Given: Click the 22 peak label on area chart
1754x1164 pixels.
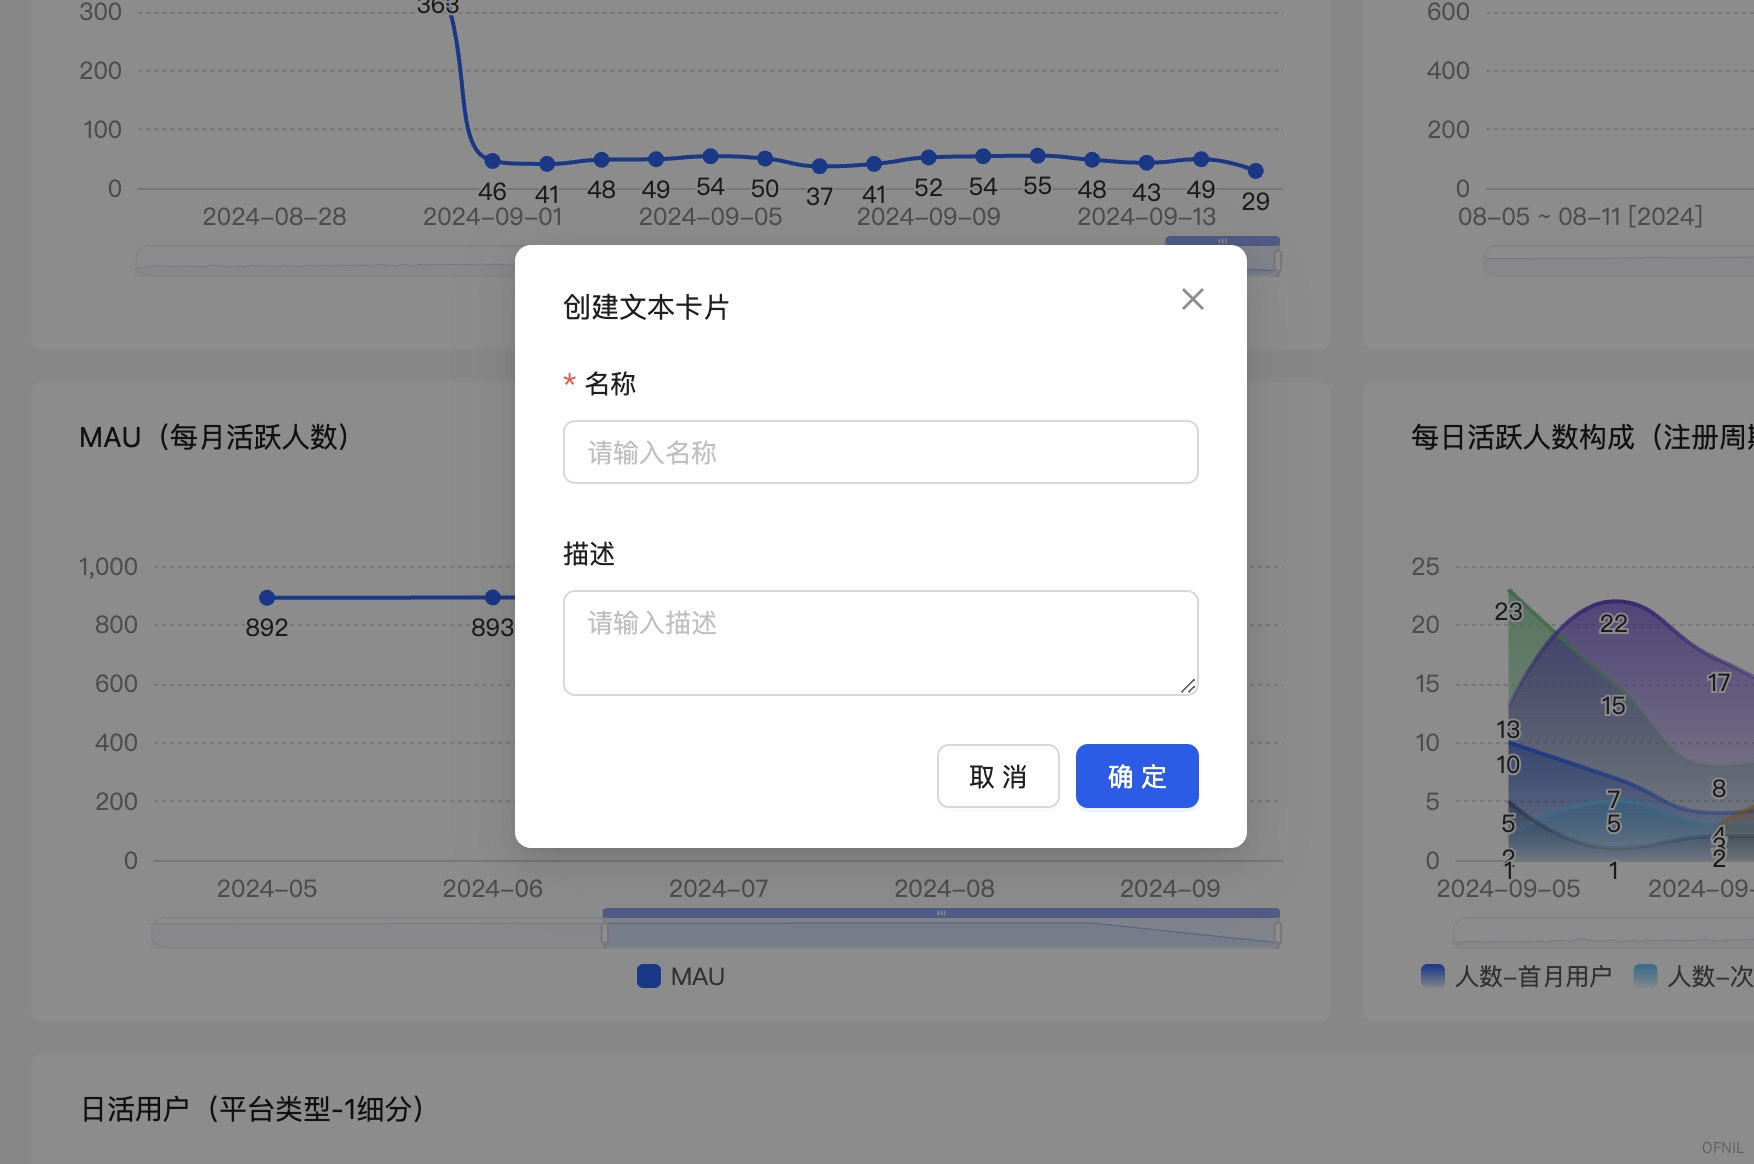Looking at the screenshot, I should click(x=1613, y=623).
